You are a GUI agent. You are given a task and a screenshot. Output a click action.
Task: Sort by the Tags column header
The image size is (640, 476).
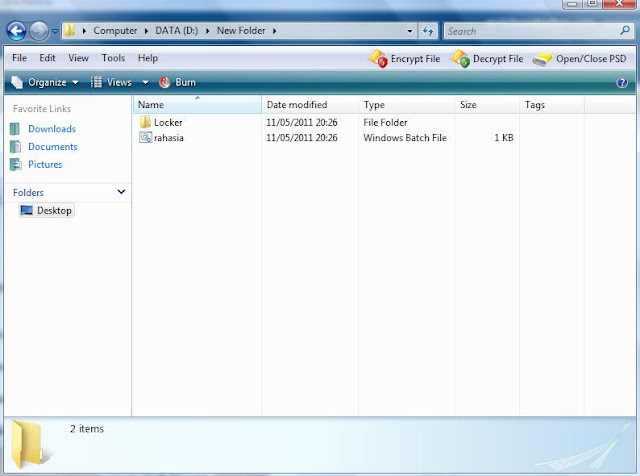(552, 105)
